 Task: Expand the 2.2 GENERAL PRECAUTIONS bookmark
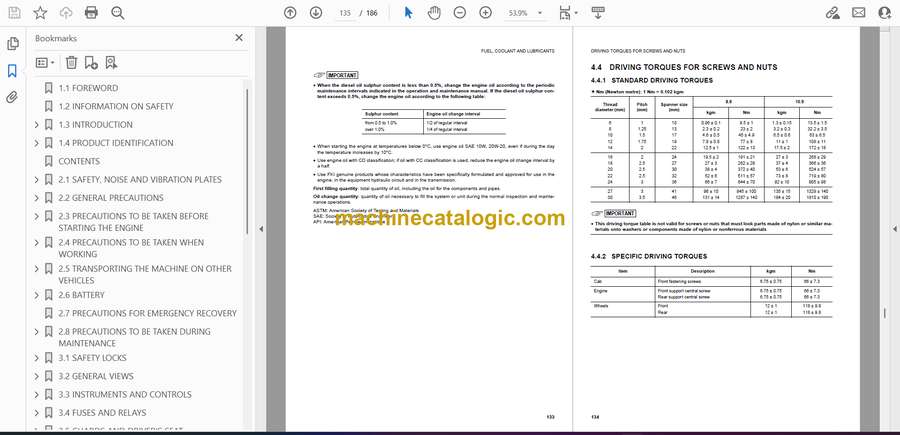coord(37,198)
